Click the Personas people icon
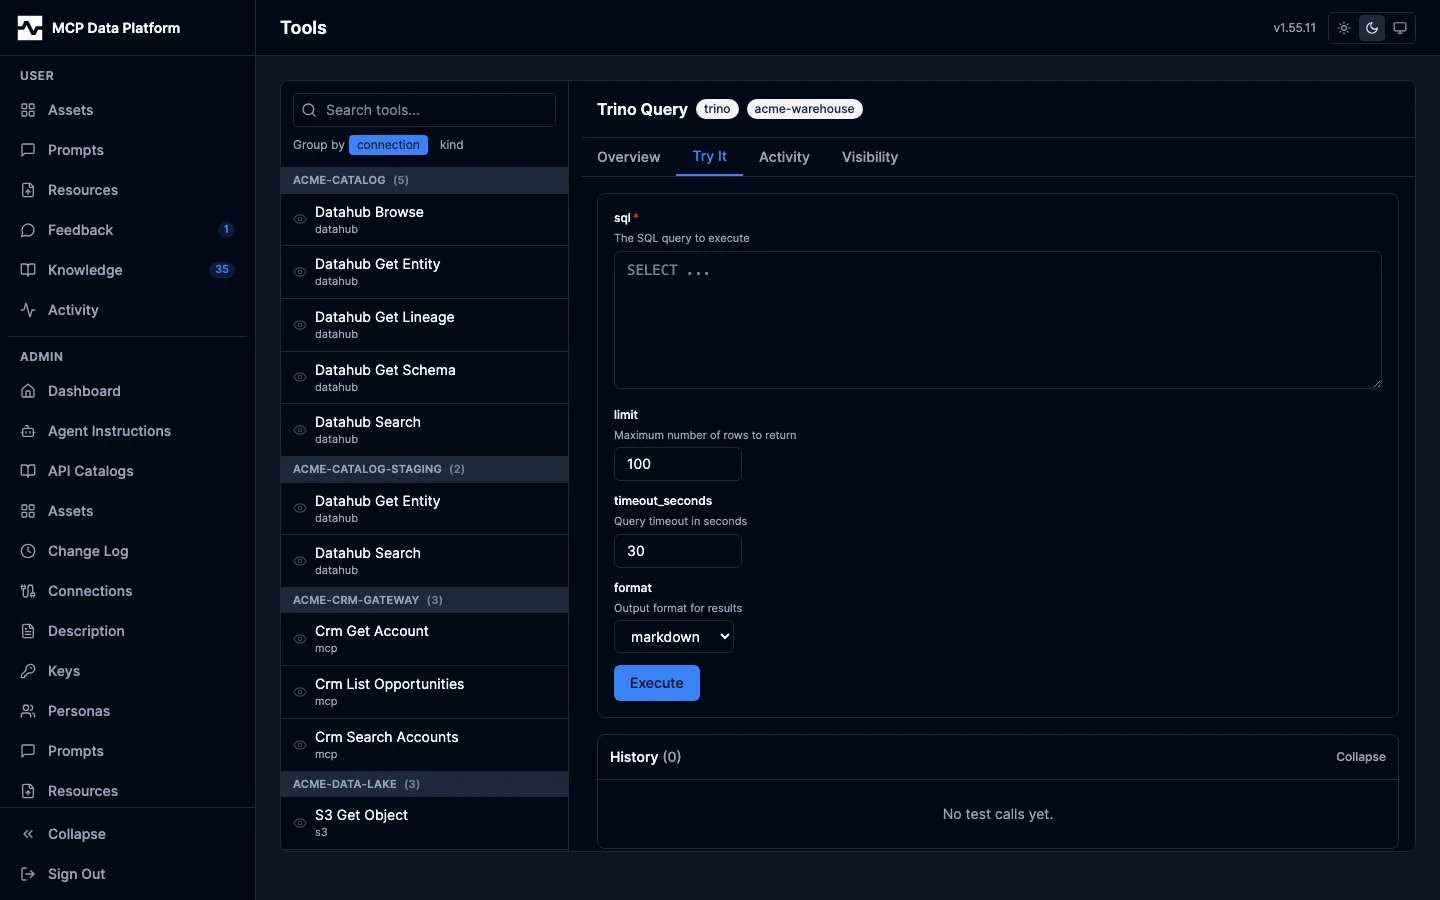Viewport: 1440px width, 900px height. click(x=28, y=711)
